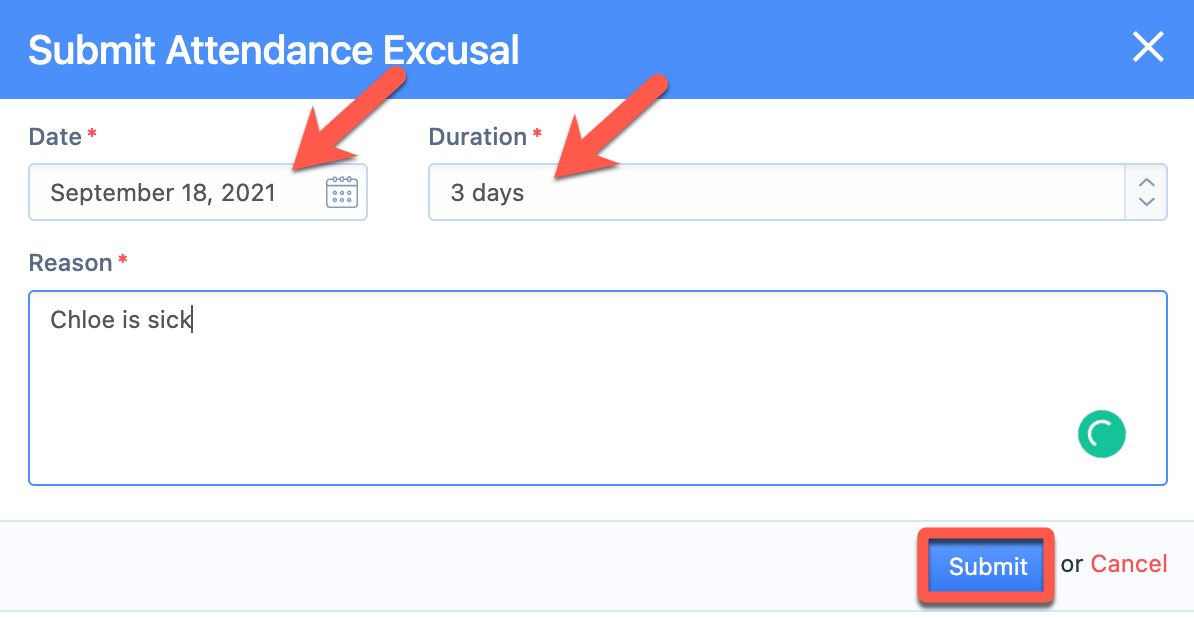Place cursor in the 'Chloe is sick' text

coord(120,321)
